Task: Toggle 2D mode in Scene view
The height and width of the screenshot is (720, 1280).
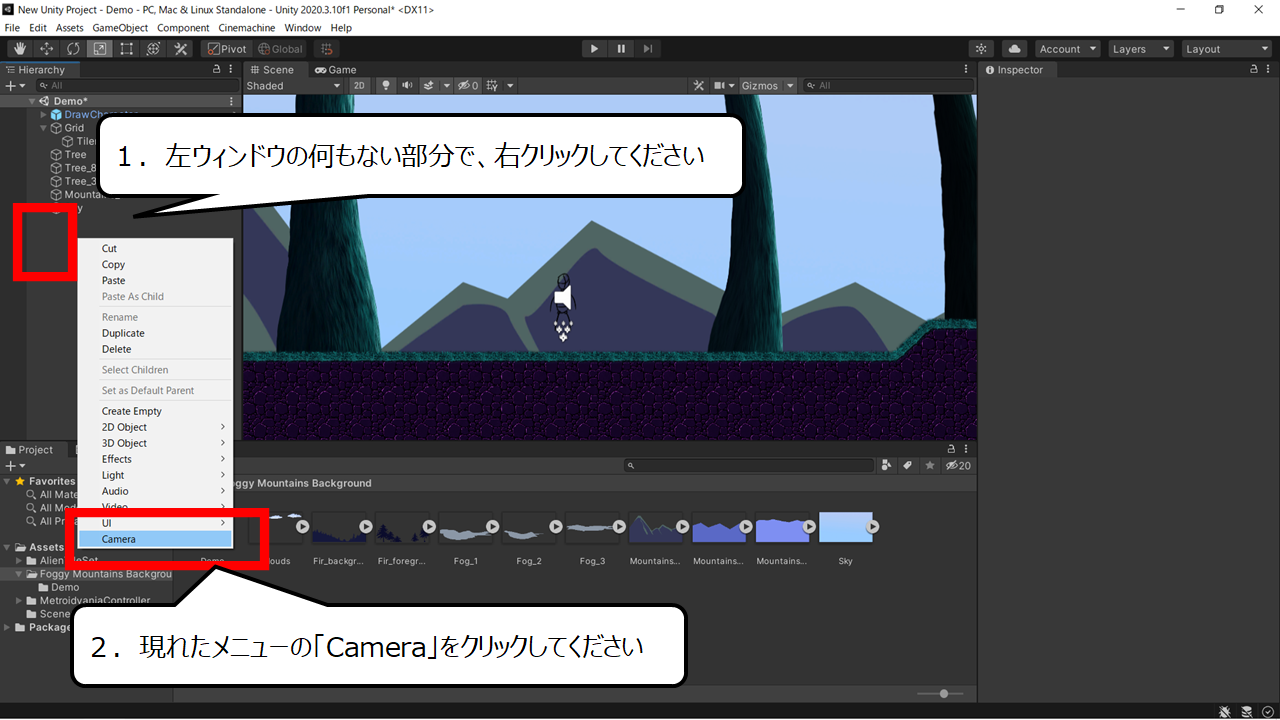Action: pos(359,86)
